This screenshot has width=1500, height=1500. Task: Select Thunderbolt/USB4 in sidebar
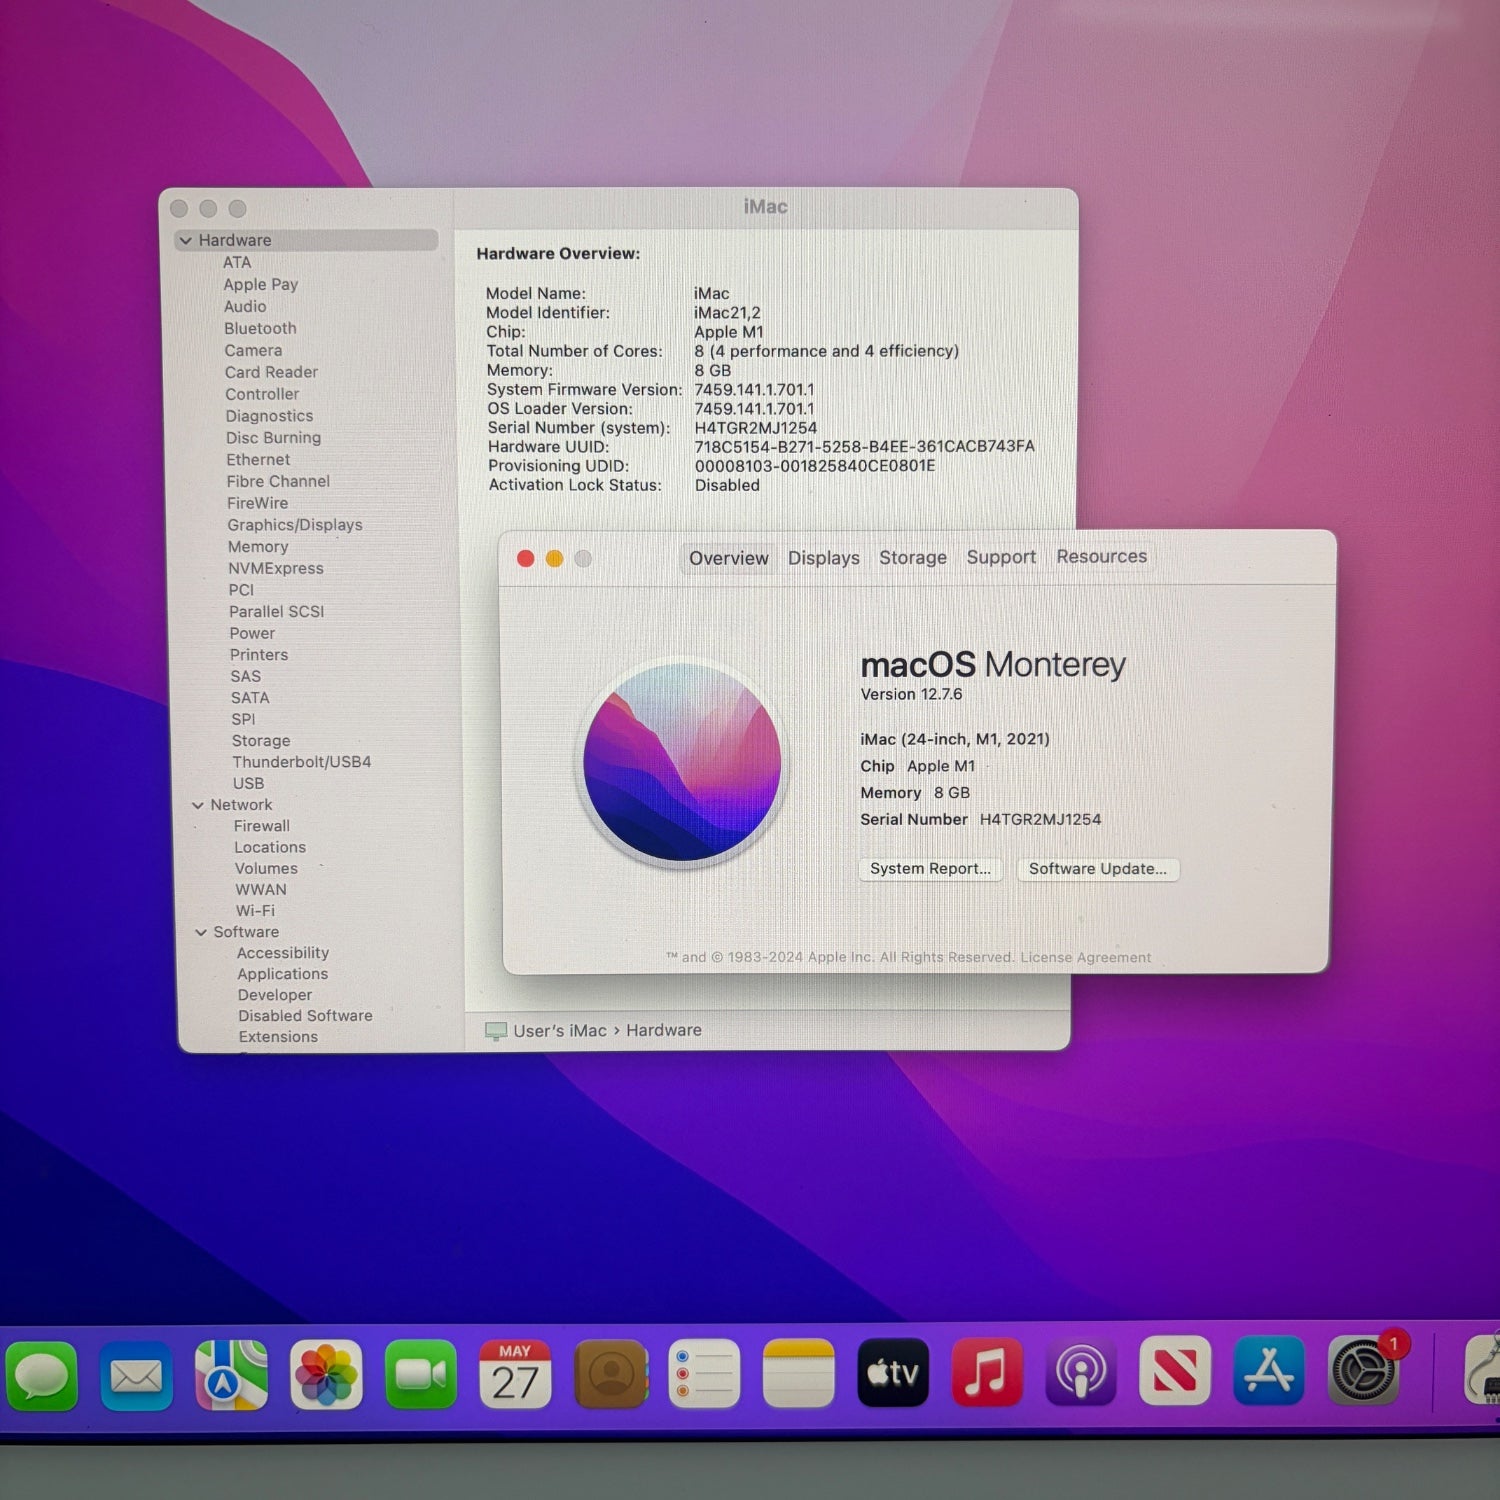(302, 762)
